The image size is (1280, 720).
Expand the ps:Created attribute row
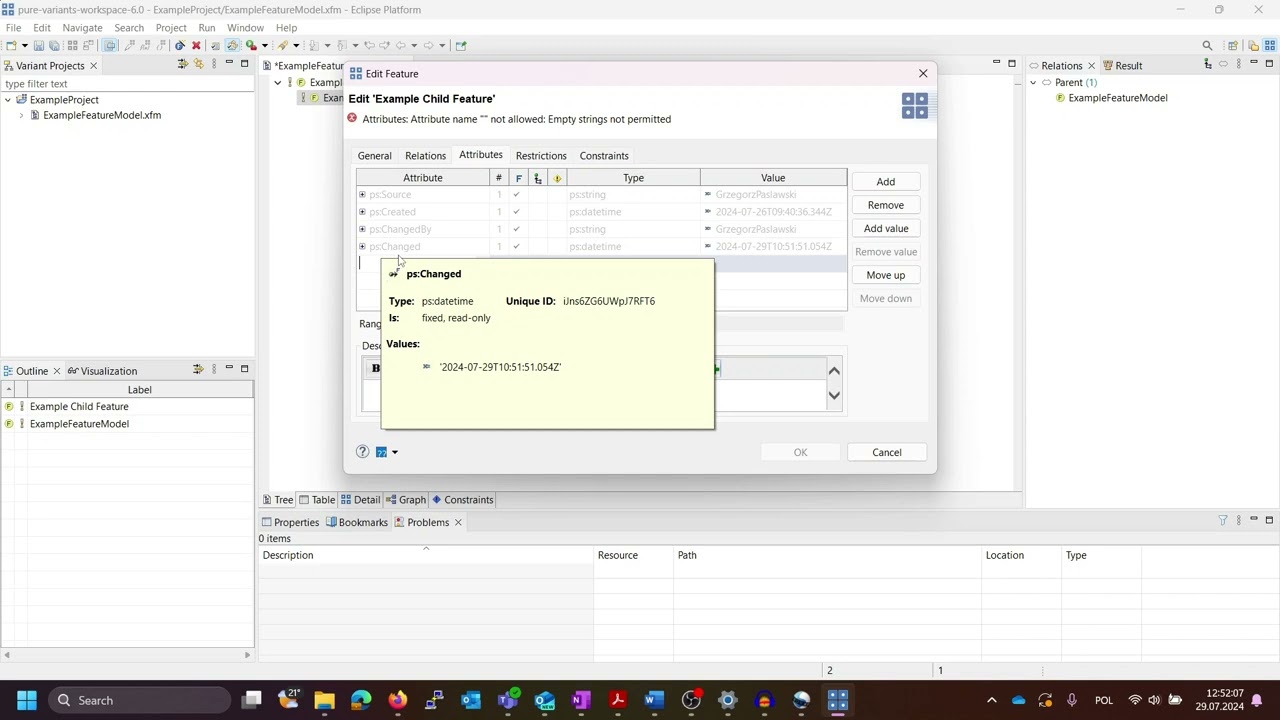tap(362, 212)
